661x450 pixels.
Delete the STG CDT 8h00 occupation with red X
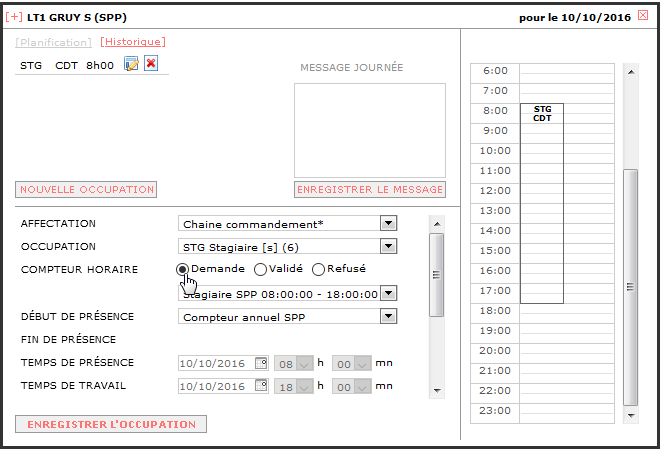pyautogui.click(x=151, y=64)
